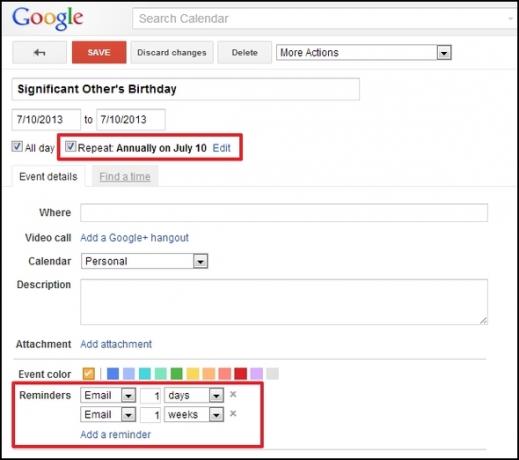Screen dimensions: 519x460
Task: Pick the green event color swatch
Action: (177, 374)
